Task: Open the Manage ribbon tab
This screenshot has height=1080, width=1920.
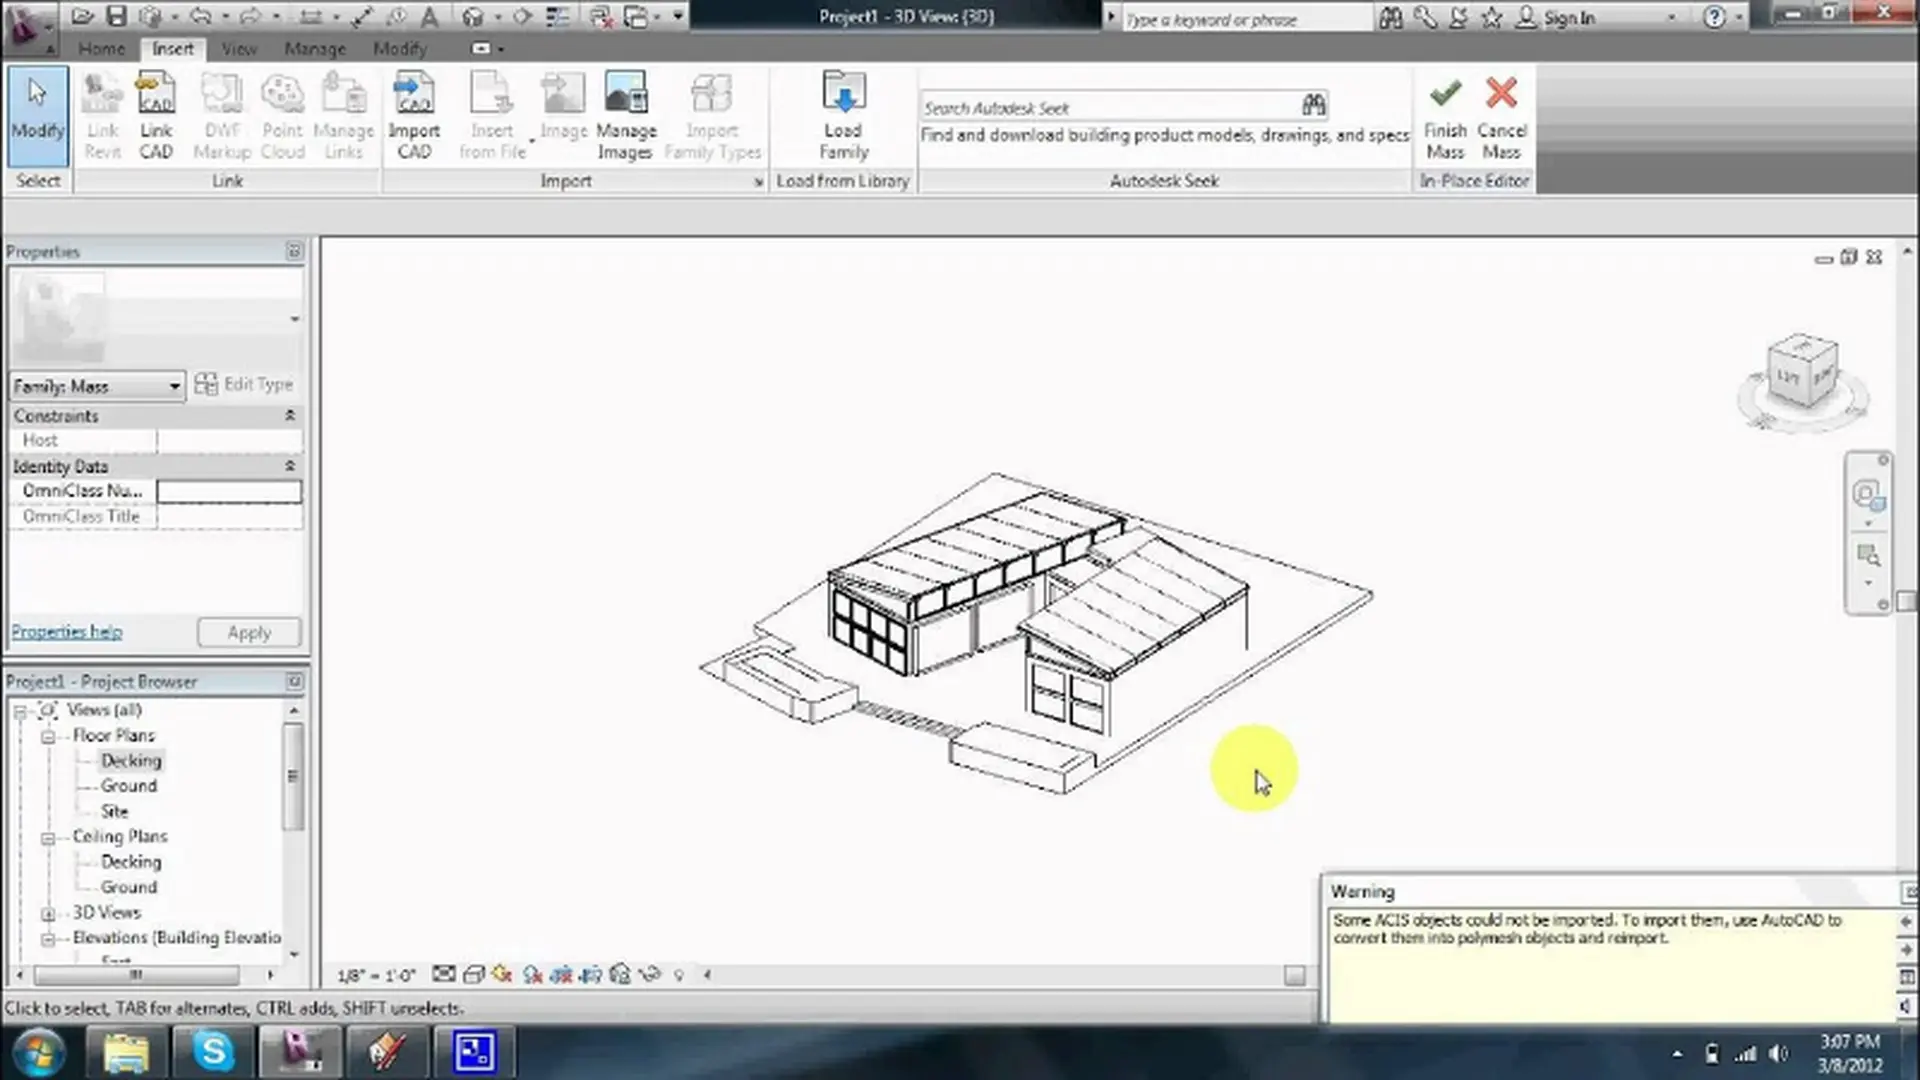Action: tap(314, 48)
